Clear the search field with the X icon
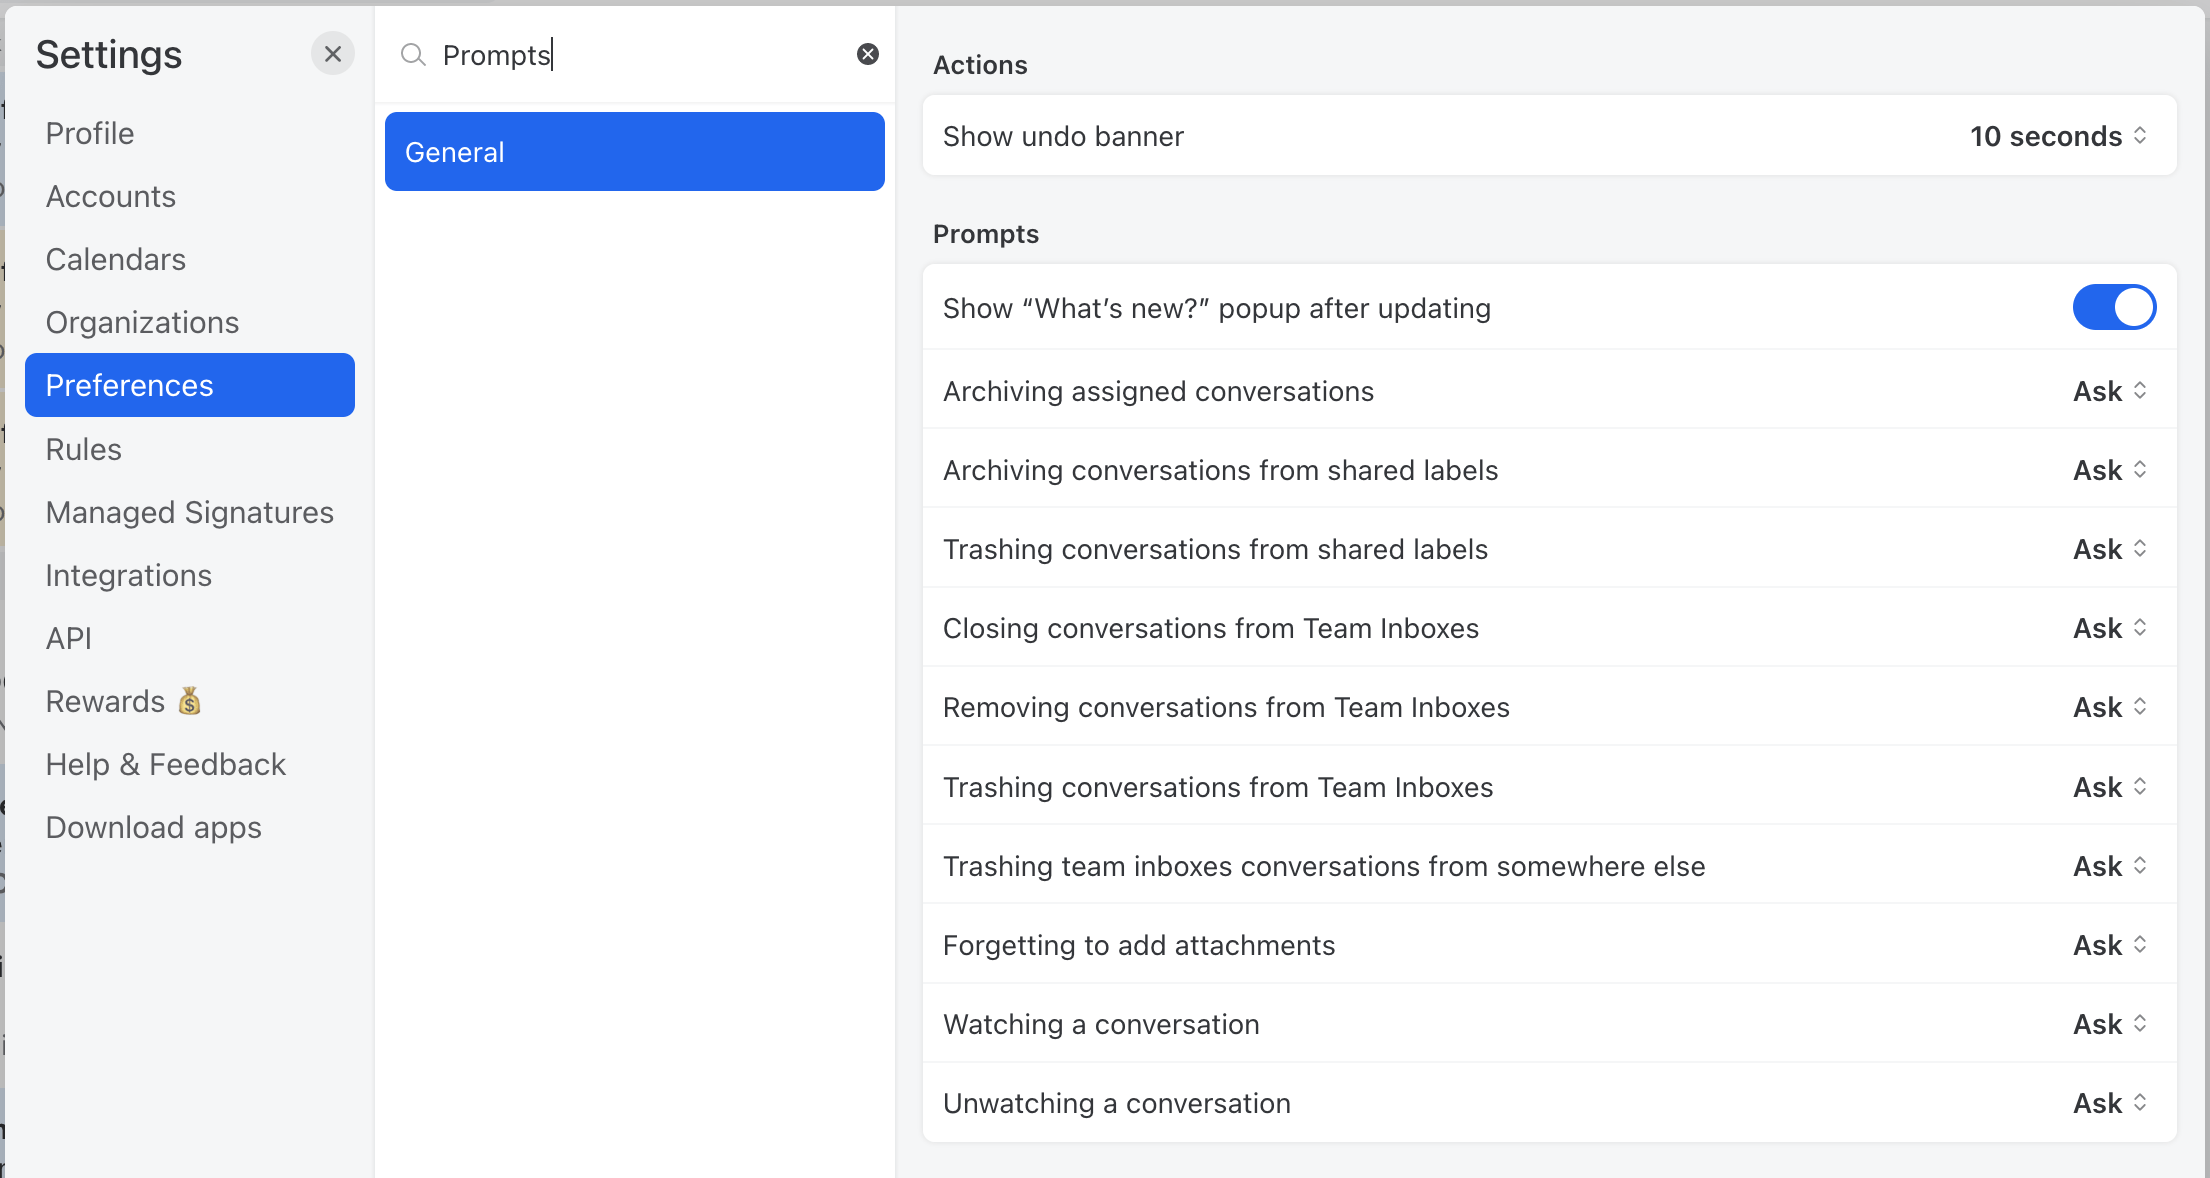Viewport: 2210px width, 1178px height. pos(866,54)
